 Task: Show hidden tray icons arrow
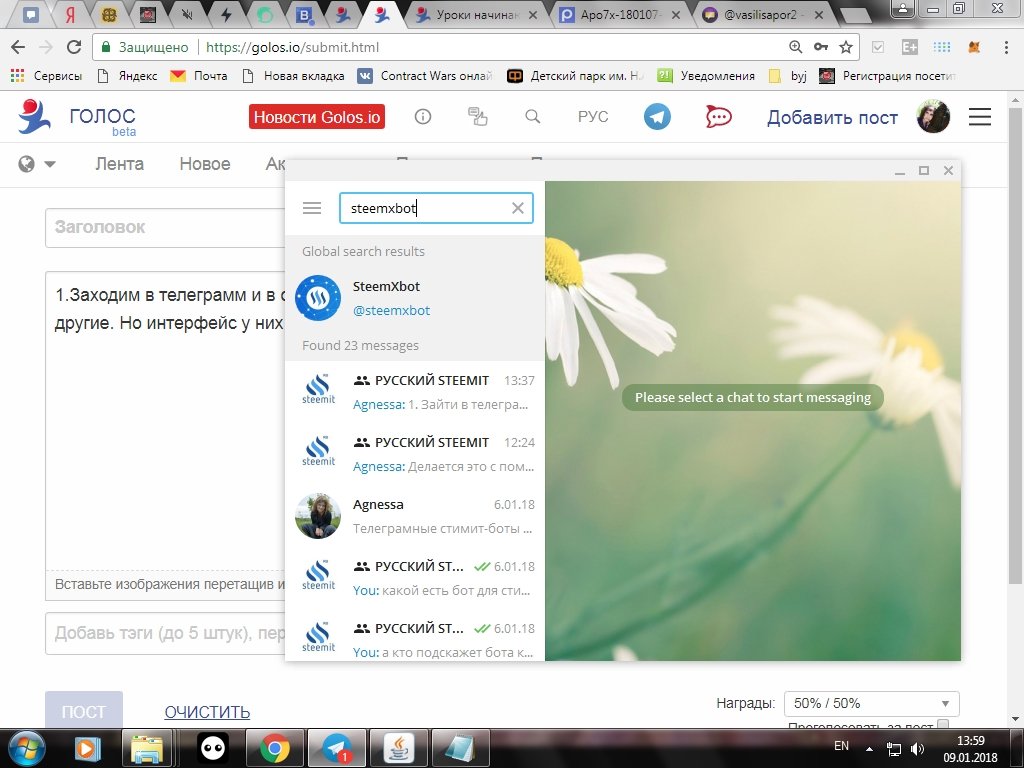pos(869,748)
